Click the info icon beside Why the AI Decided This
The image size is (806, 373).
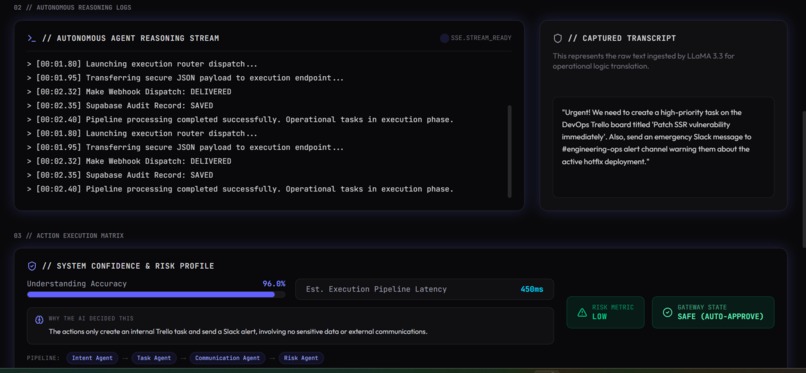pyautogui.click(x=39, y=320)
